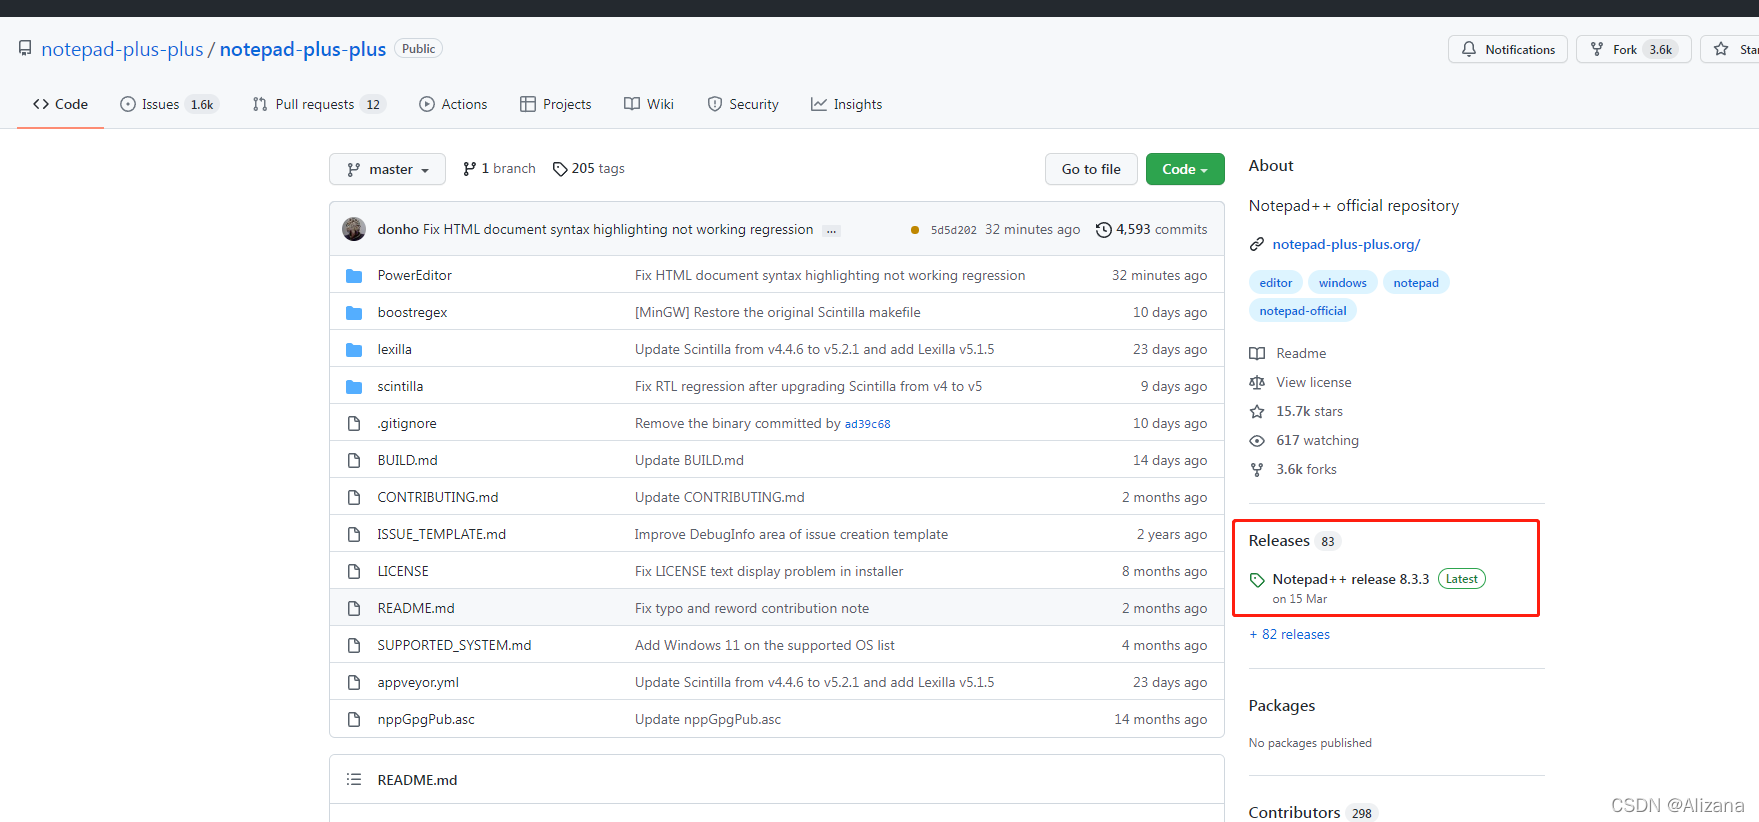1759x822 pixels.
Task: Open the Notepad++ release 8.3.3 link
Action: pyautogui.click(x=1351, y=579)
